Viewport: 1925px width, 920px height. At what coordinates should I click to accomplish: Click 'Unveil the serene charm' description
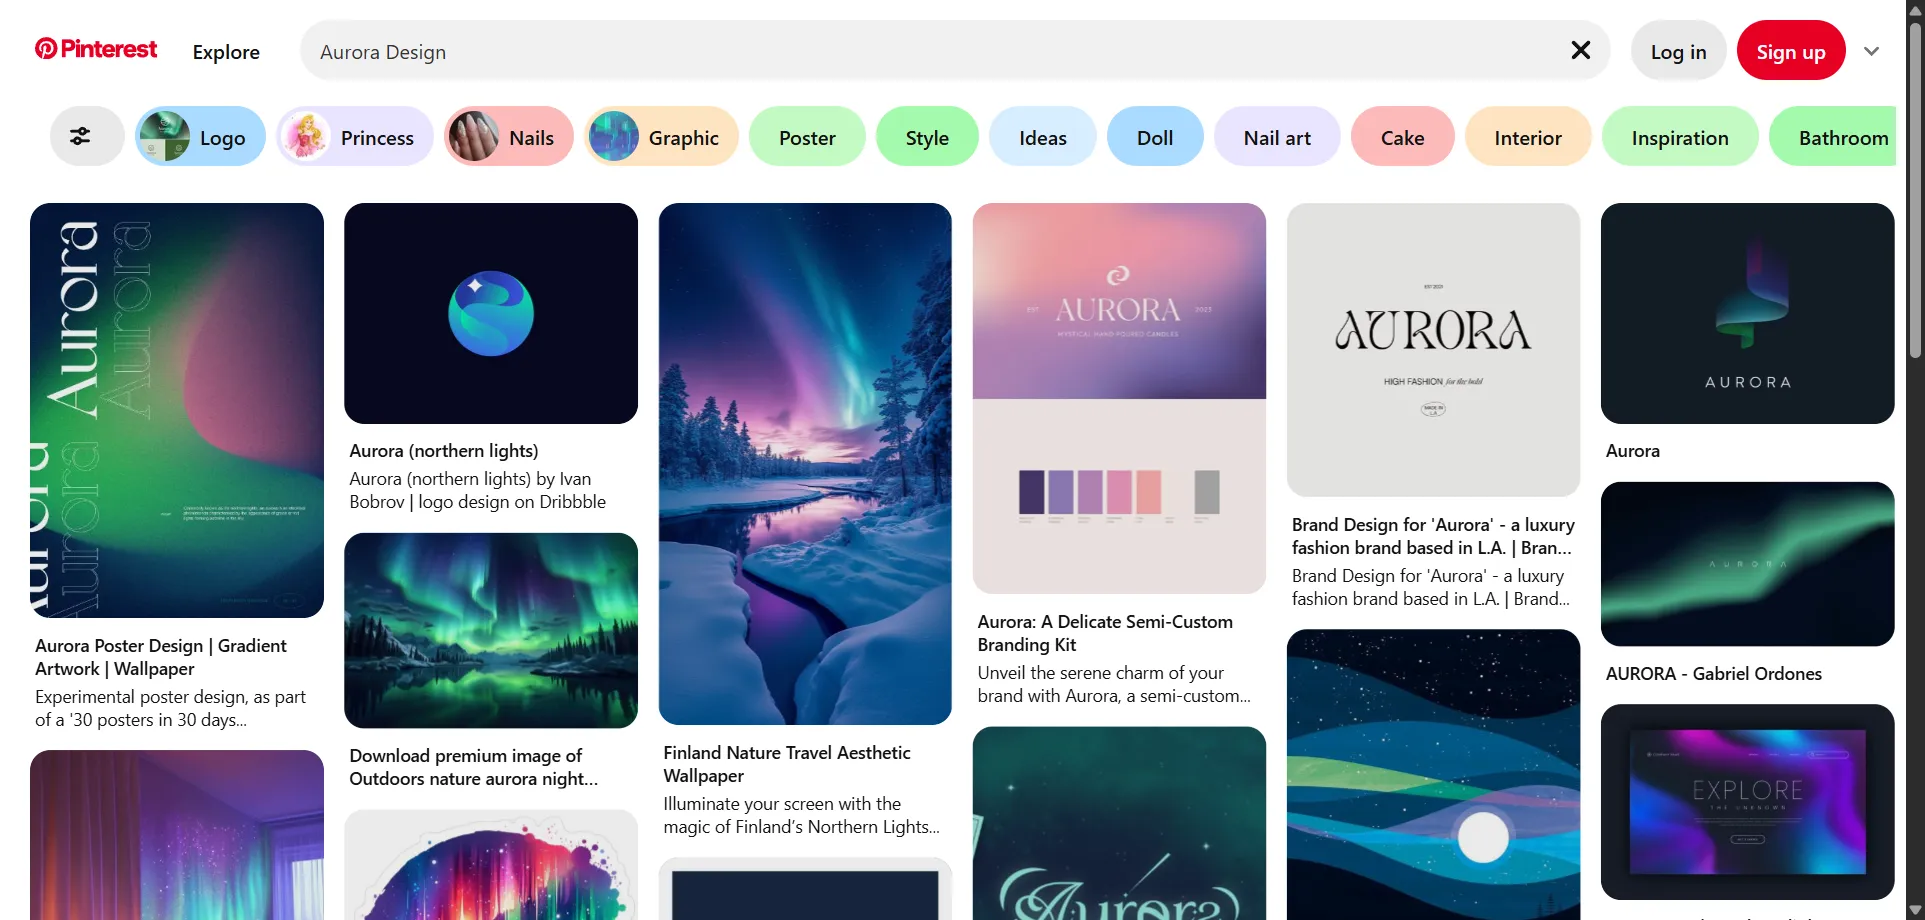point(1114,684)
